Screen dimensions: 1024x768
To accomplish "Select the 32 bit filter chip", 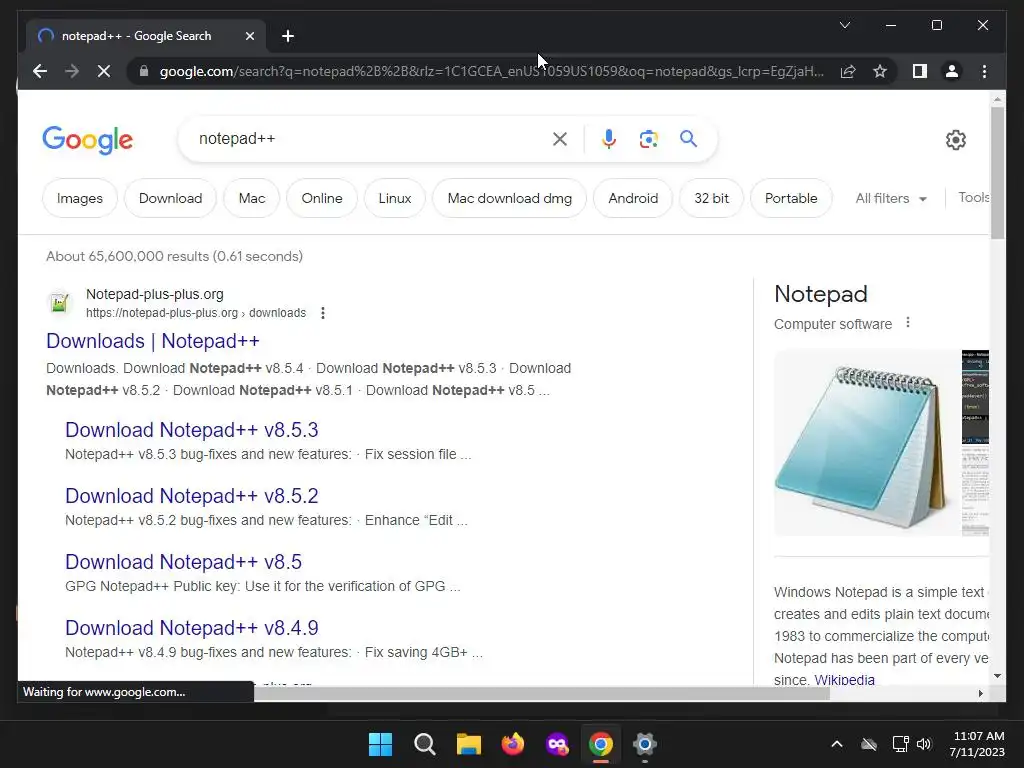I will point(711,198).
